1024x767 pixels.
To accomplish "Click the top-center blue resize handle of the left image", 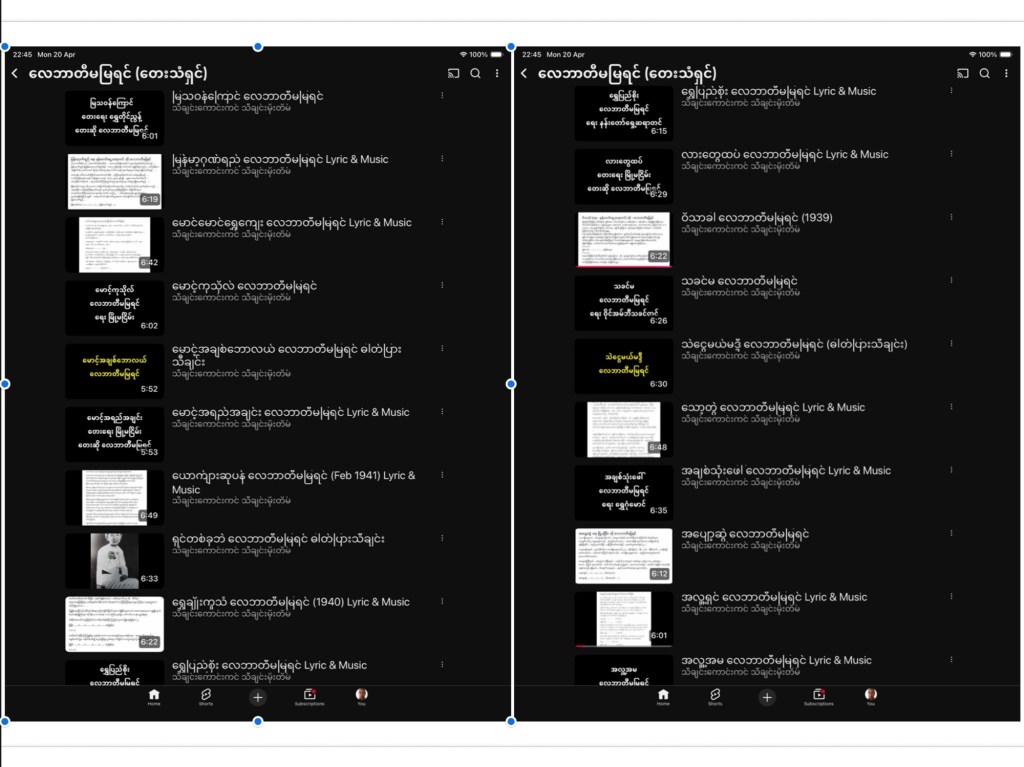I will point(258,47).
